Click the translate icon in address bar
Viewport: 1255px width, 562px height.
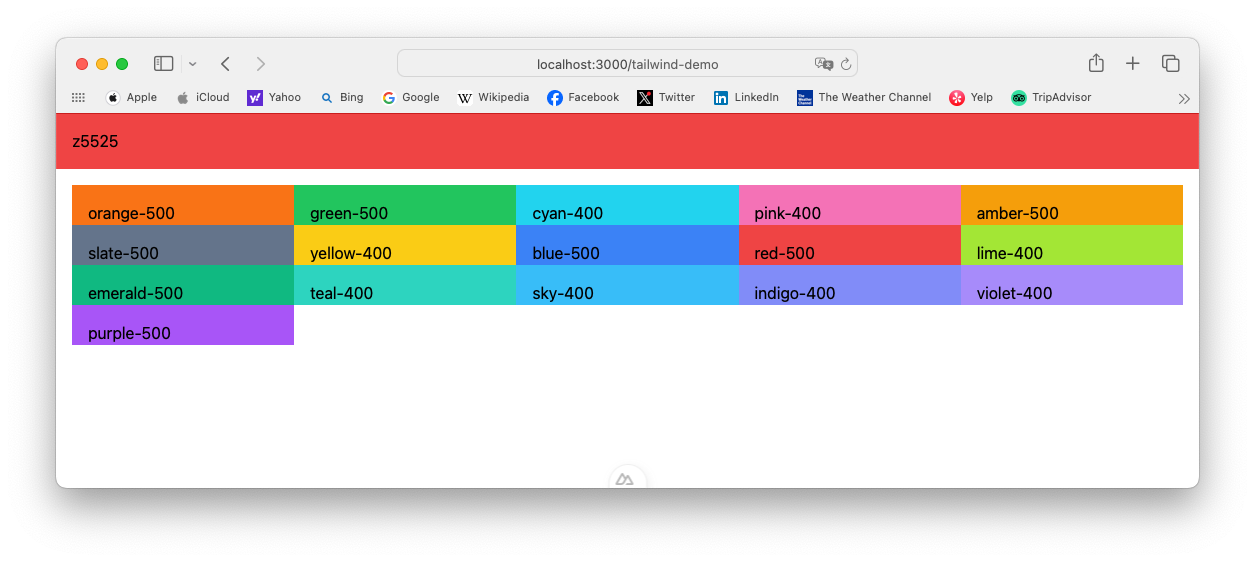823,64
